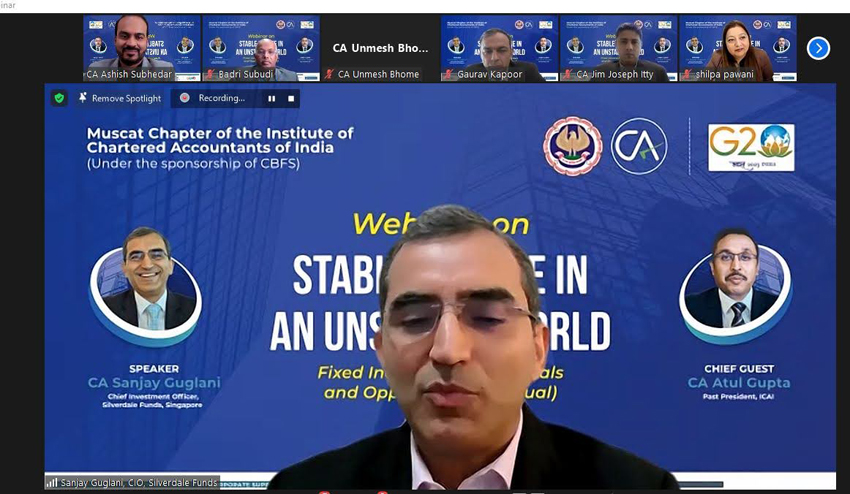Viewport: 850px width, 494px height.
Task: Click muted mic icon next to Badri Subudi
Action: (x=210, y=74)
